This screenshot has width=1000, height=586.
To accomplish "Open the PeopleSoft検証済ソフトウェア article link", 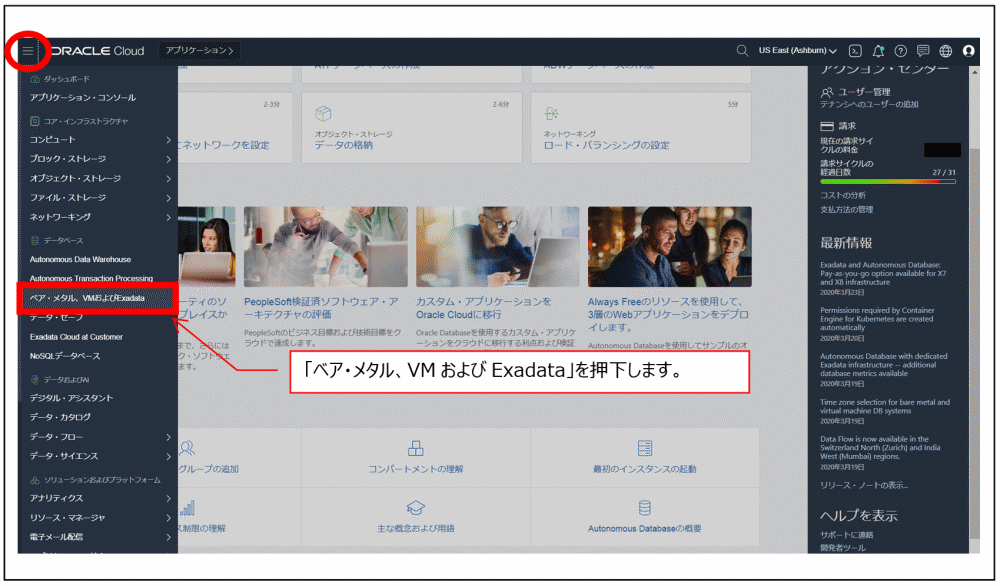I will [x=321, y=308].
